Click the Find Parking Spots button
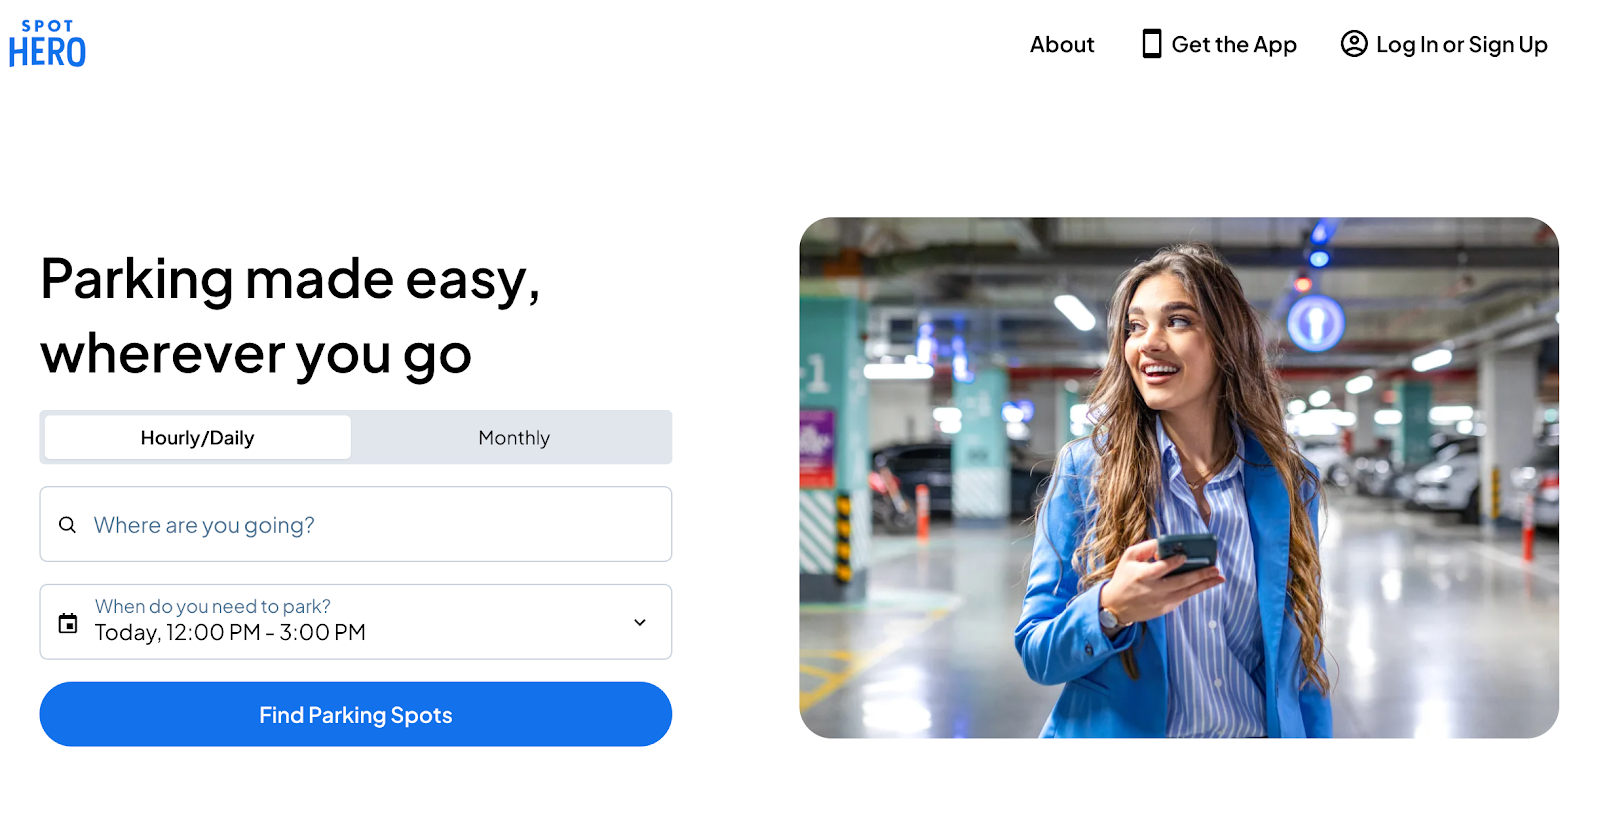 click(356, 714)
